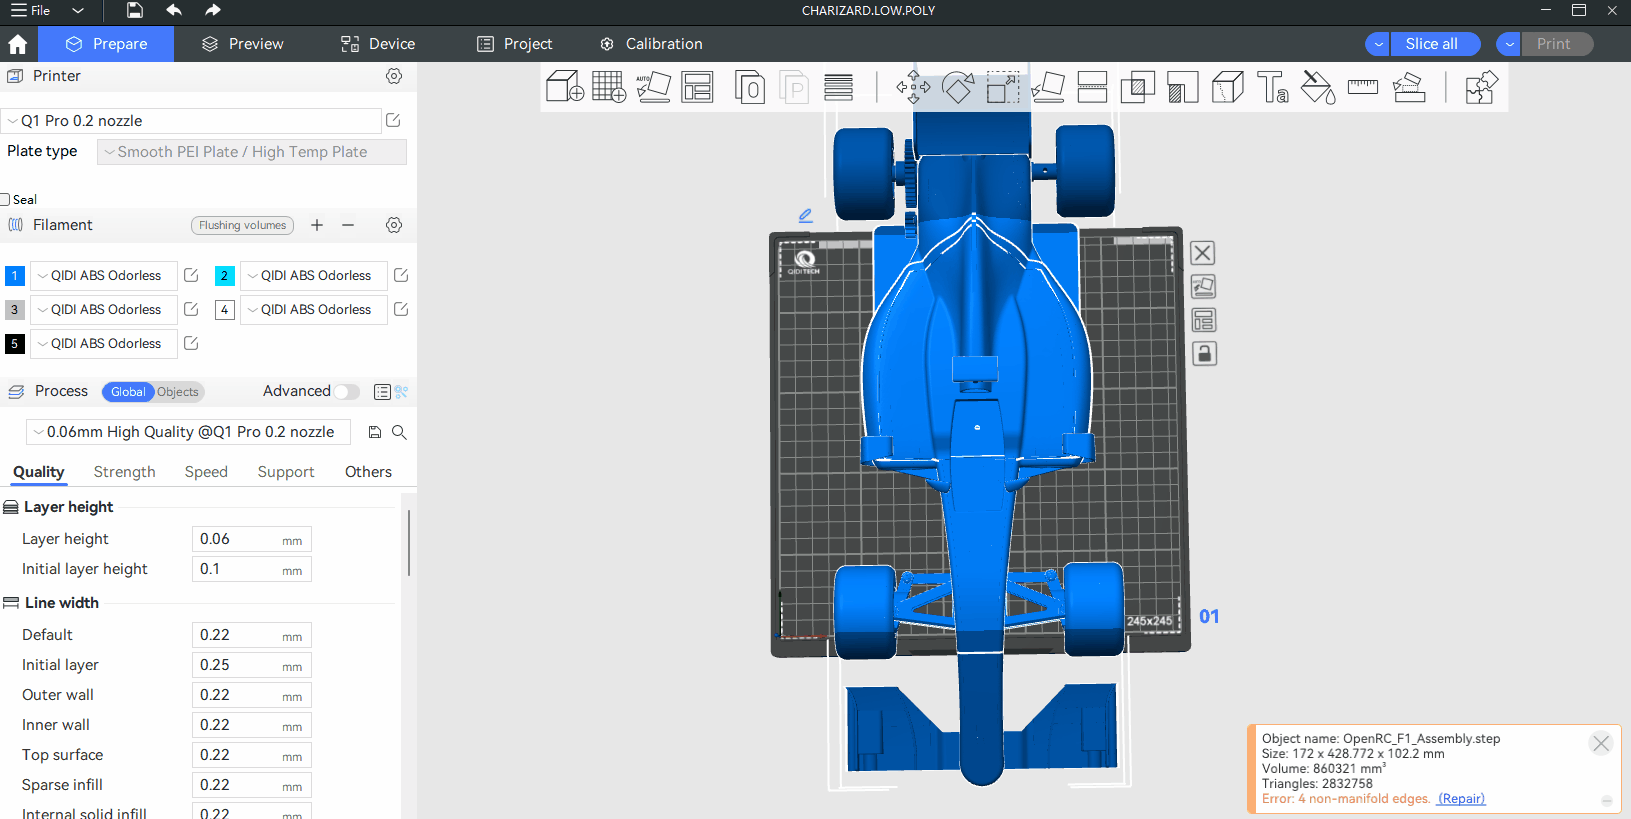Open the Q1 Pro 0.2 nozzle printer dropdown
Viewport: 1631px width, 819px height.
[192, 121]
